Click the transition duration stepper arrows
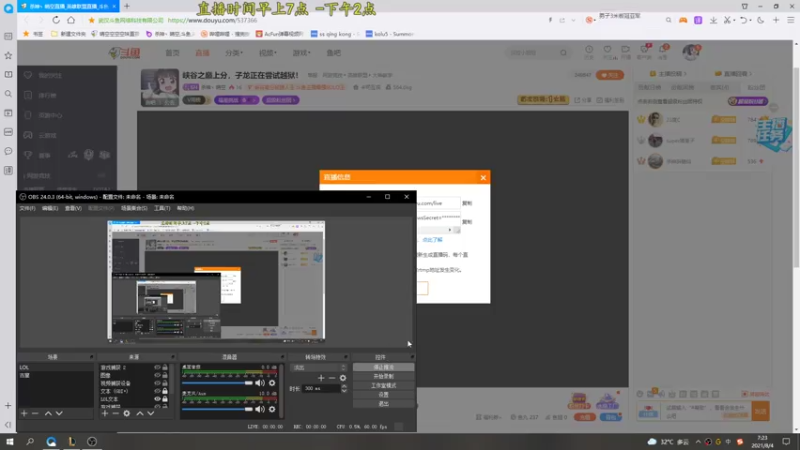800x450 pixels. coord(344,388)
